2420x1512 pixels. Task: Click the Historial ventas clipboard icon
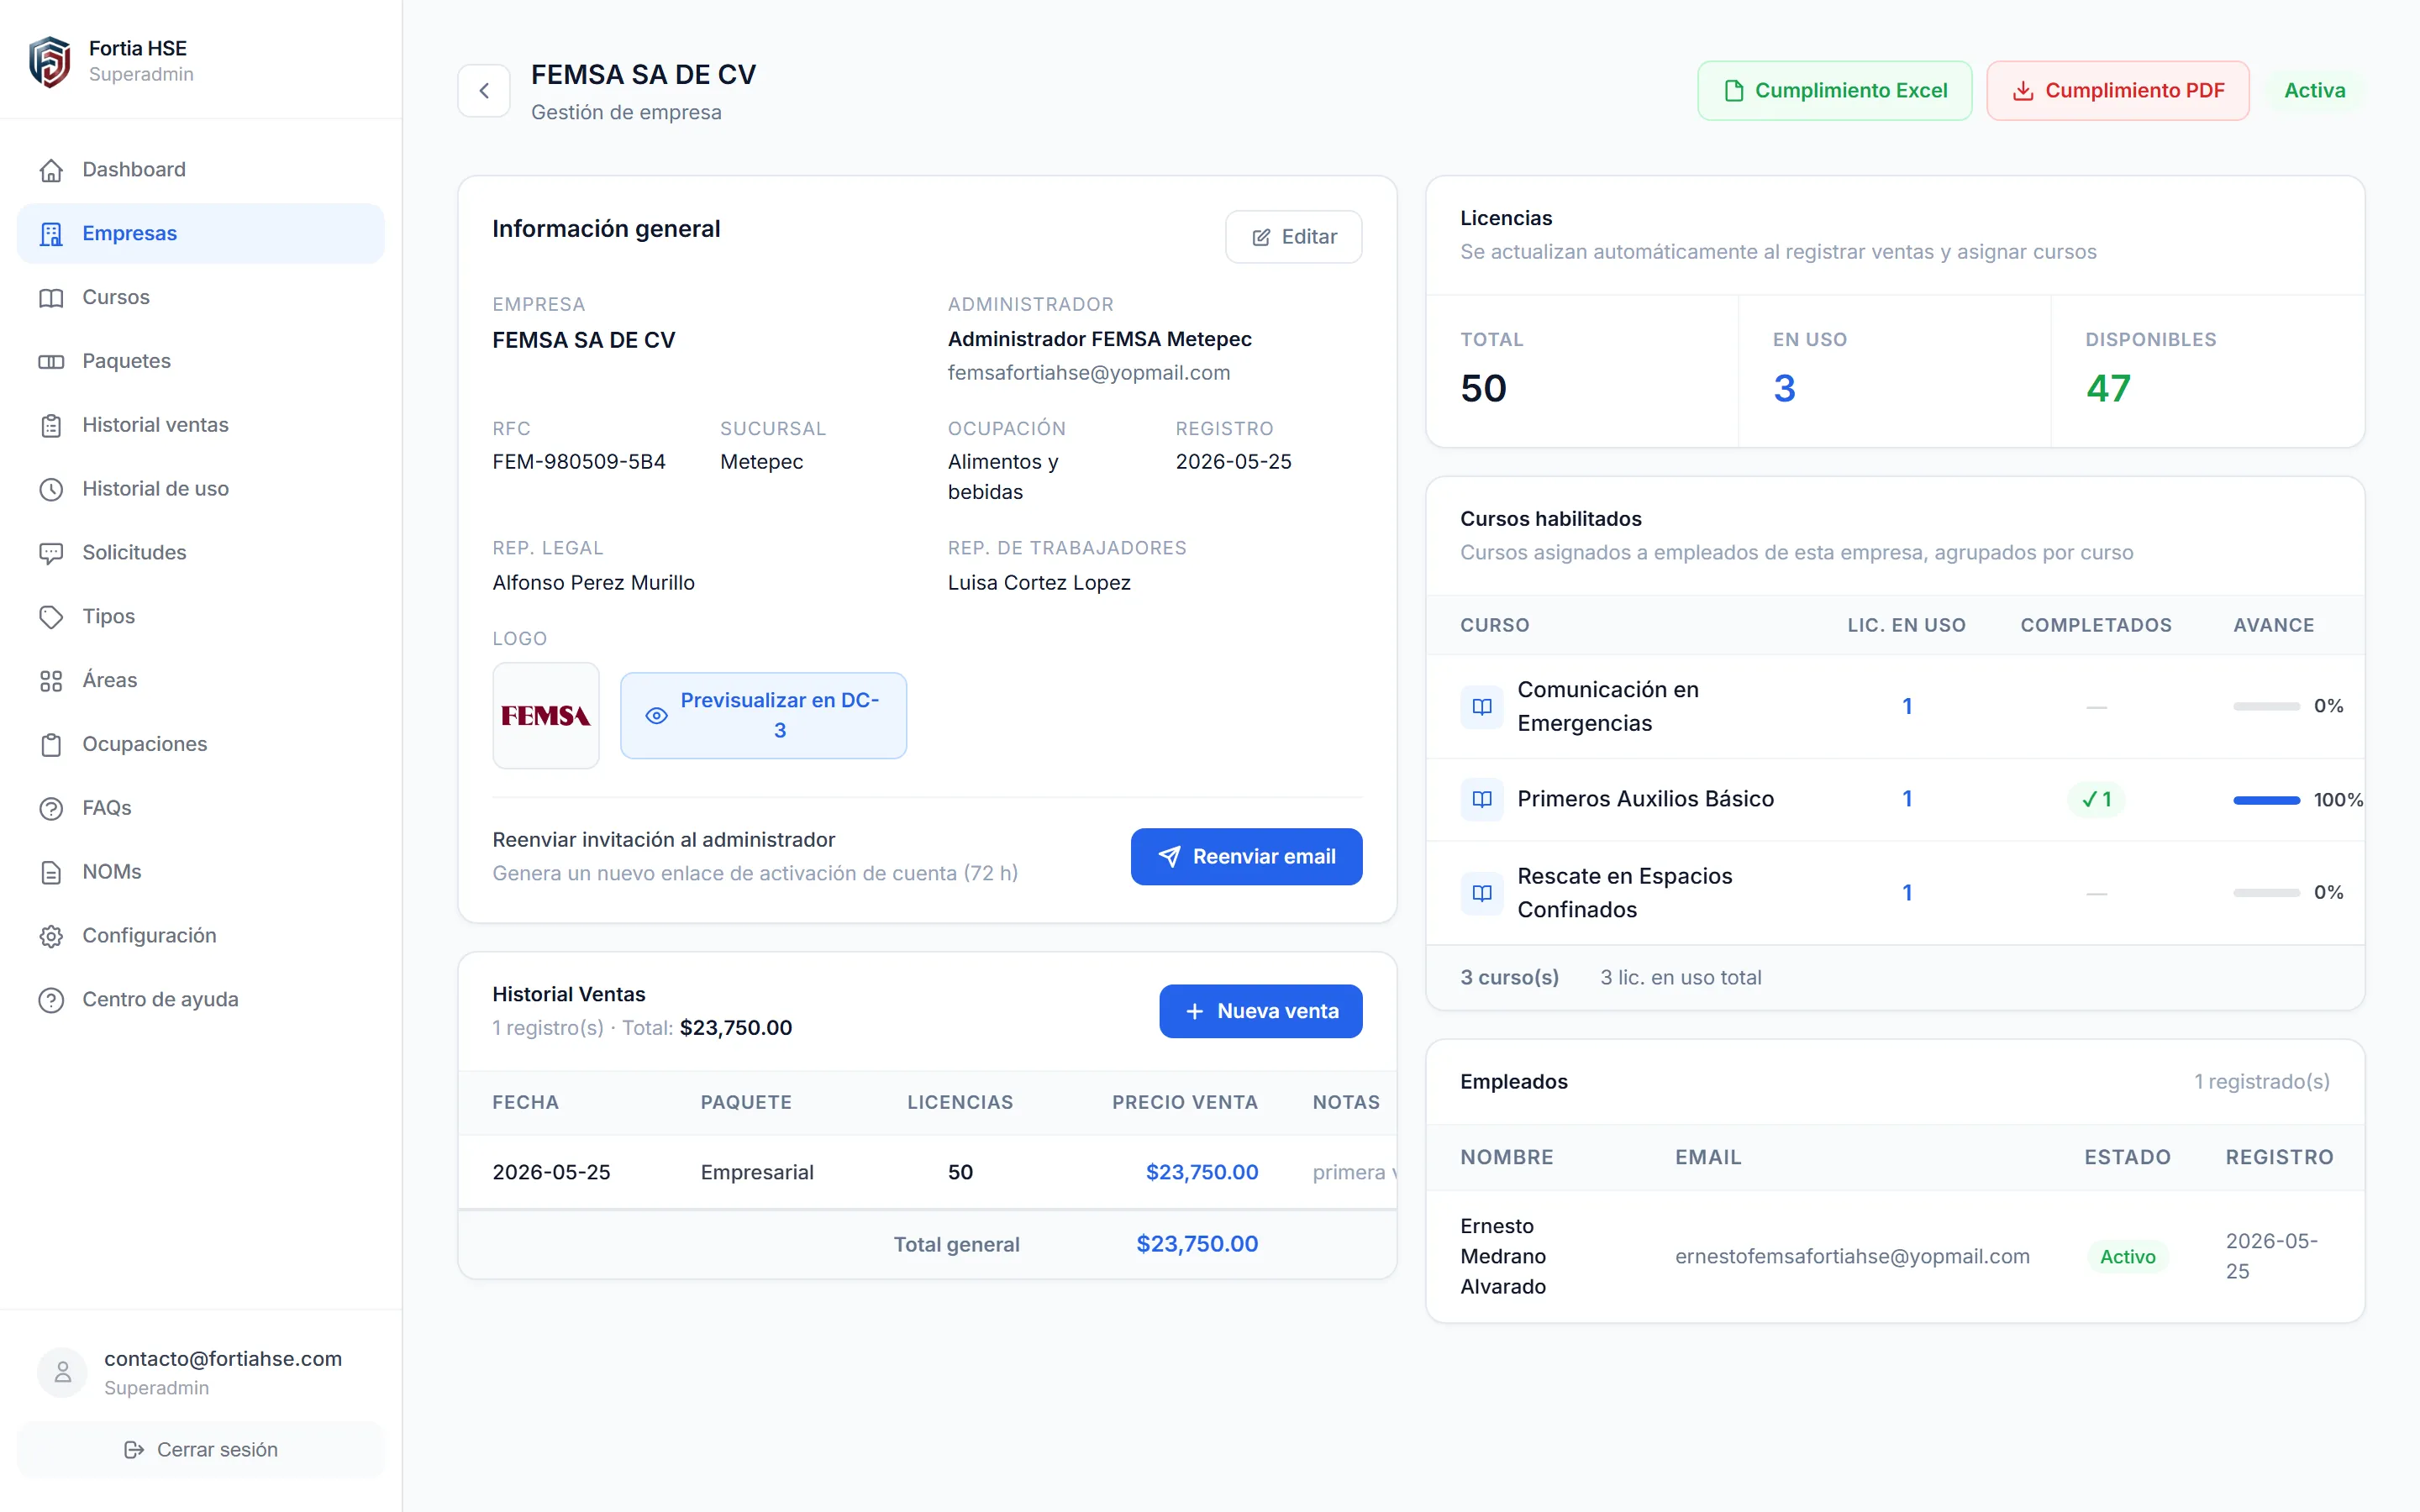51,426
